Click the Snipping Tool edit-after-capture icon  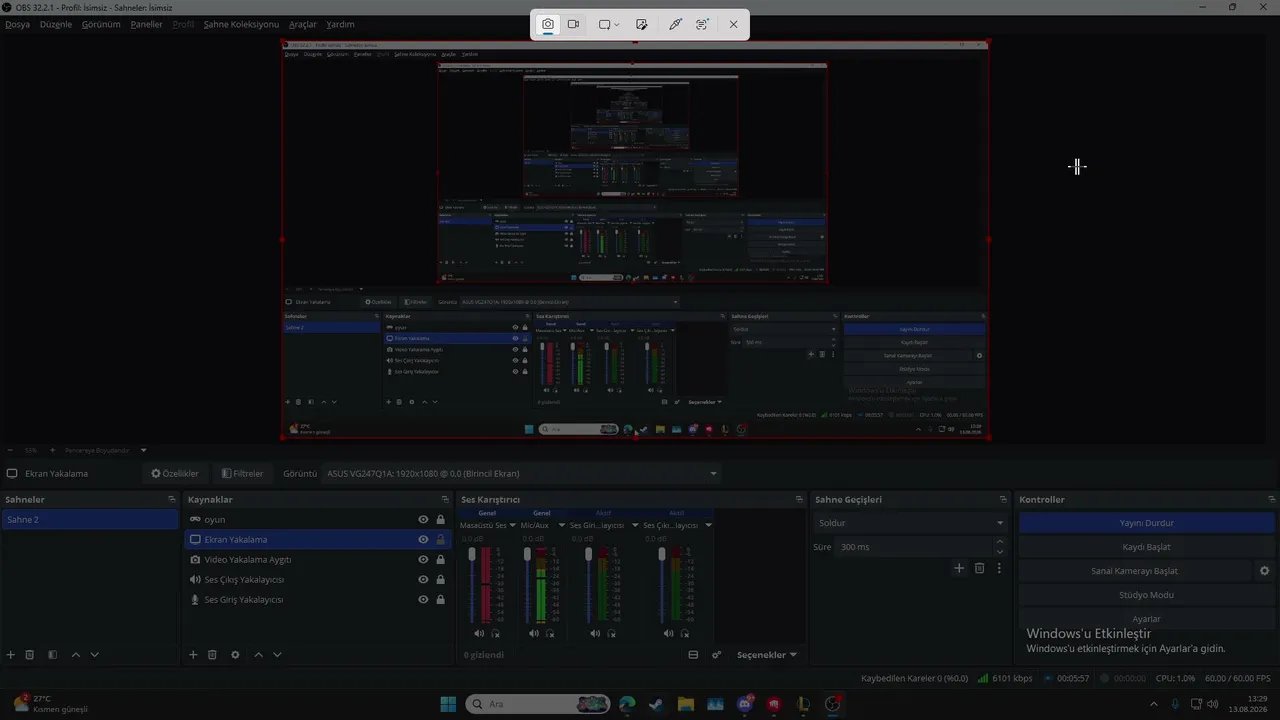tap(642, 24)
